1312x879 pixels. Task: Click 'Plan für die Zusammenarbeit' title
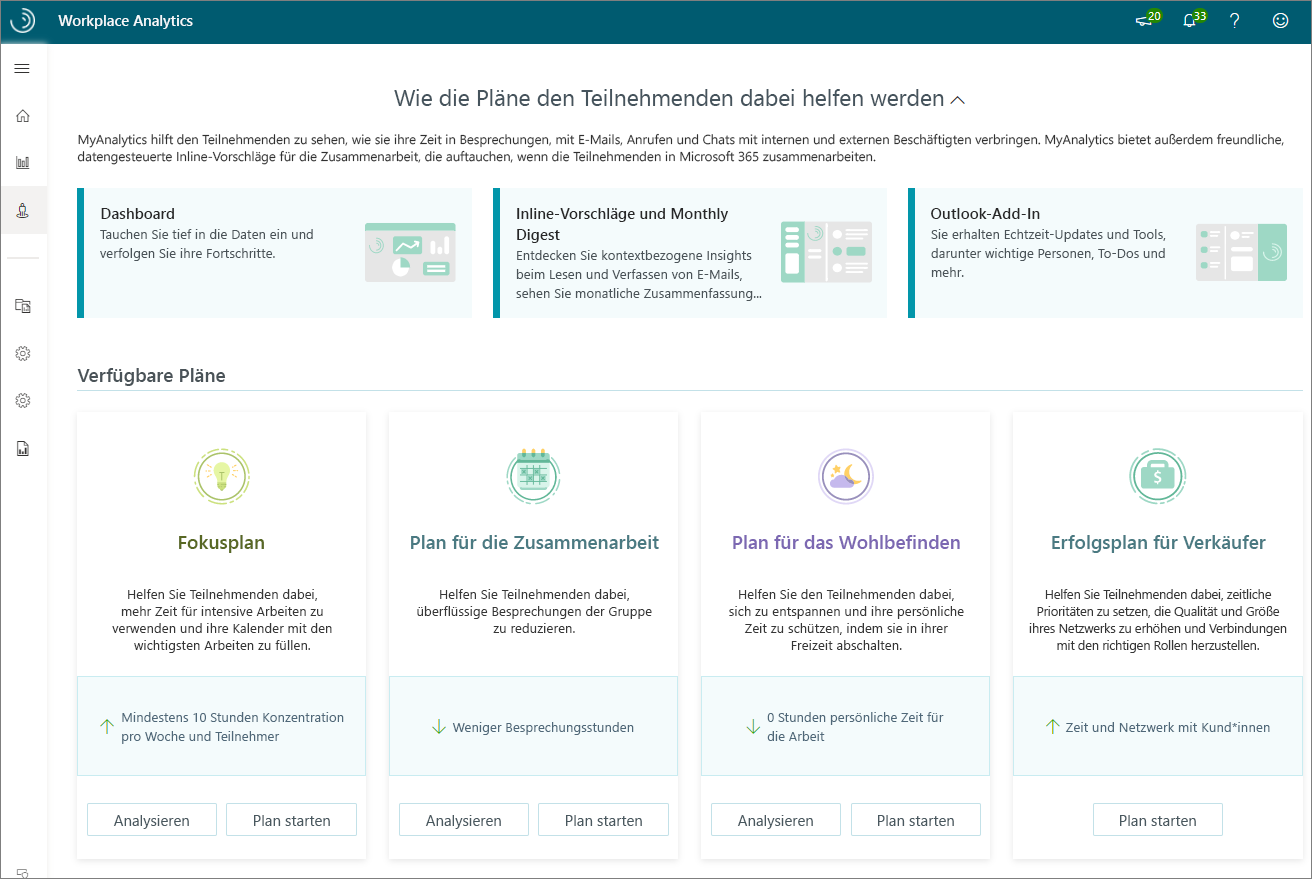534,543
